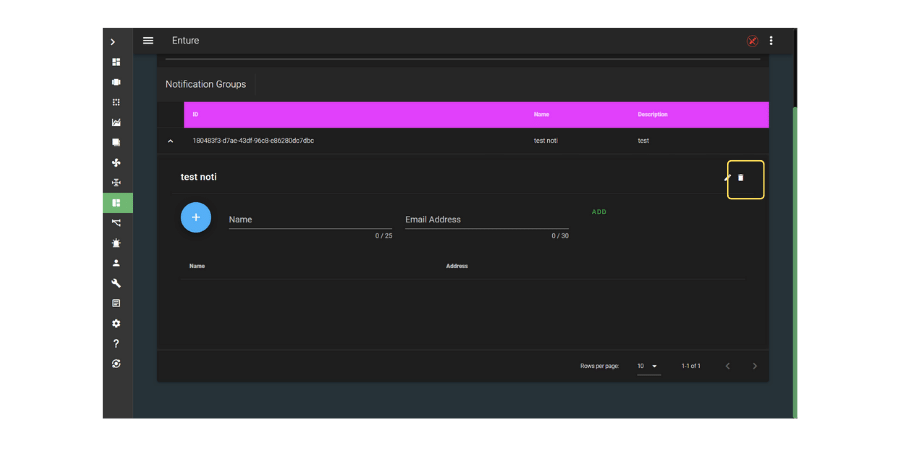The image size is (900, 450).
Task: Open the Rows per page dropdown
Action: tap(648, 366)
